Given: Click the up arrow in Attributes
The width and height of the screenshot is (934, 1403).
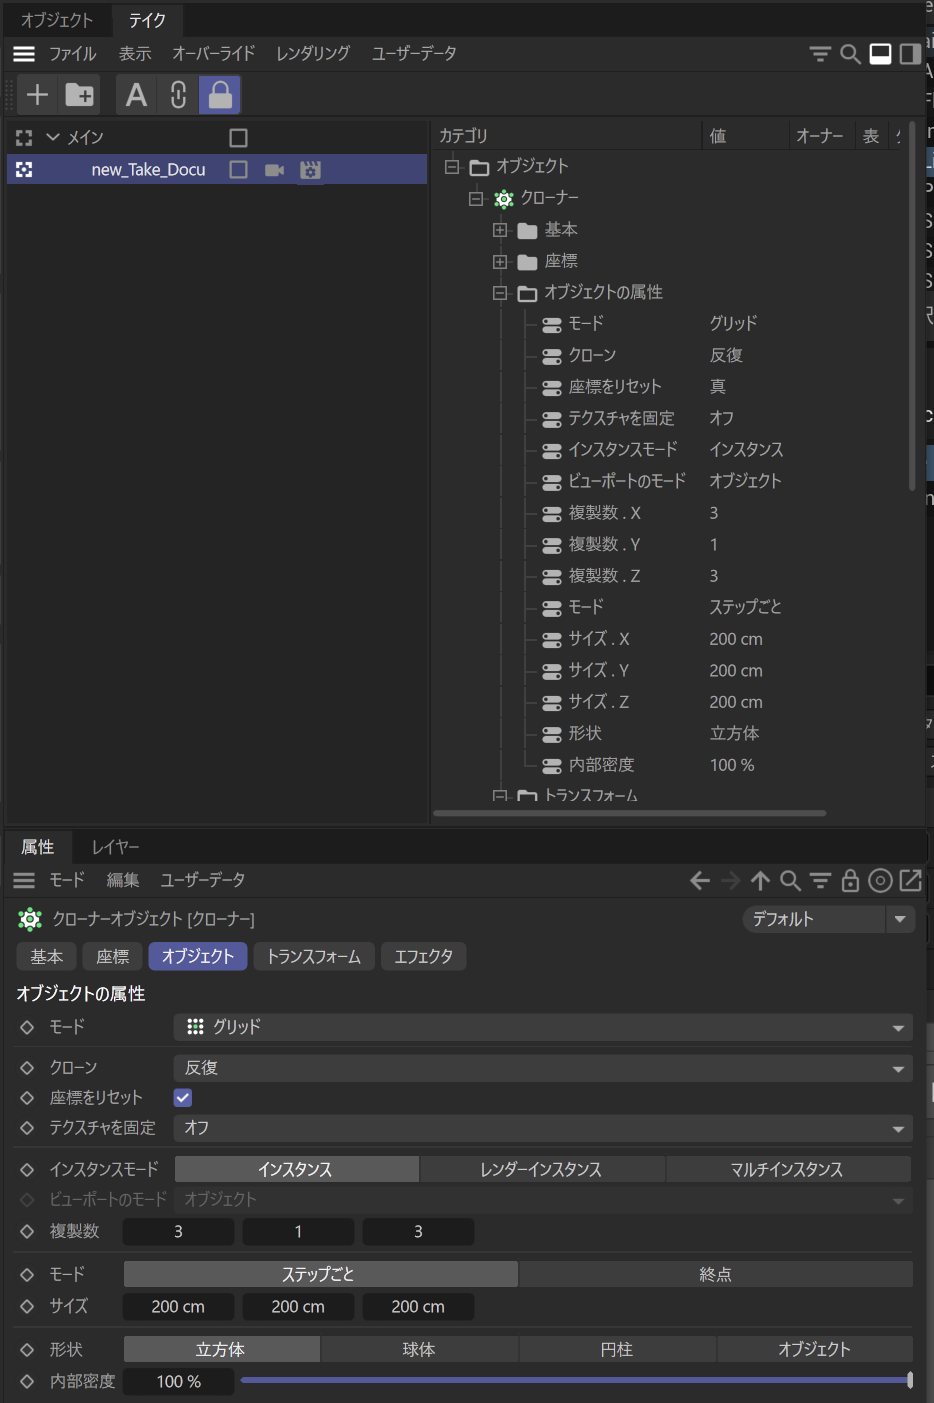Looking at the screenshot, I should [x=761, y=880].
